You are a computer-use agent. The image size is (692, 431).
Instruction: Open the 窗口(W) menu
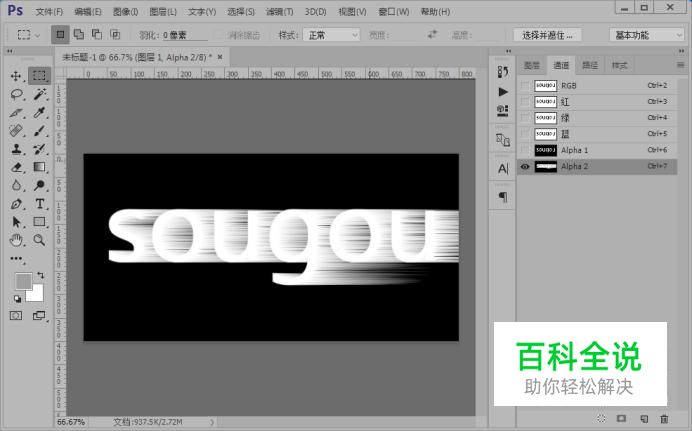click(394, 12)
